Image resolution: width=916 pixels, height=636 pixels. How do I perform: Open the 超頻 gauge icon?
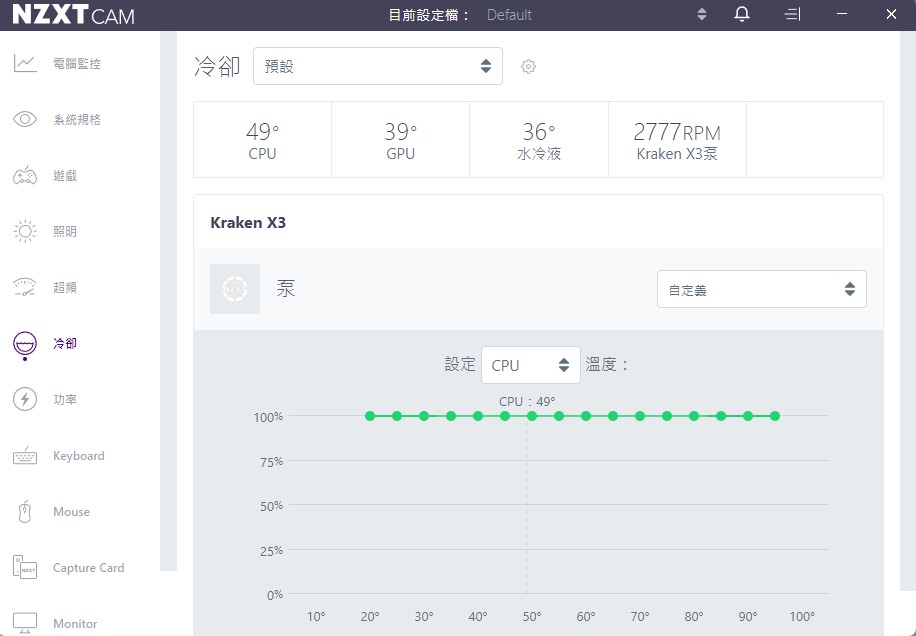pyautogui.click(x=25, y=287)
